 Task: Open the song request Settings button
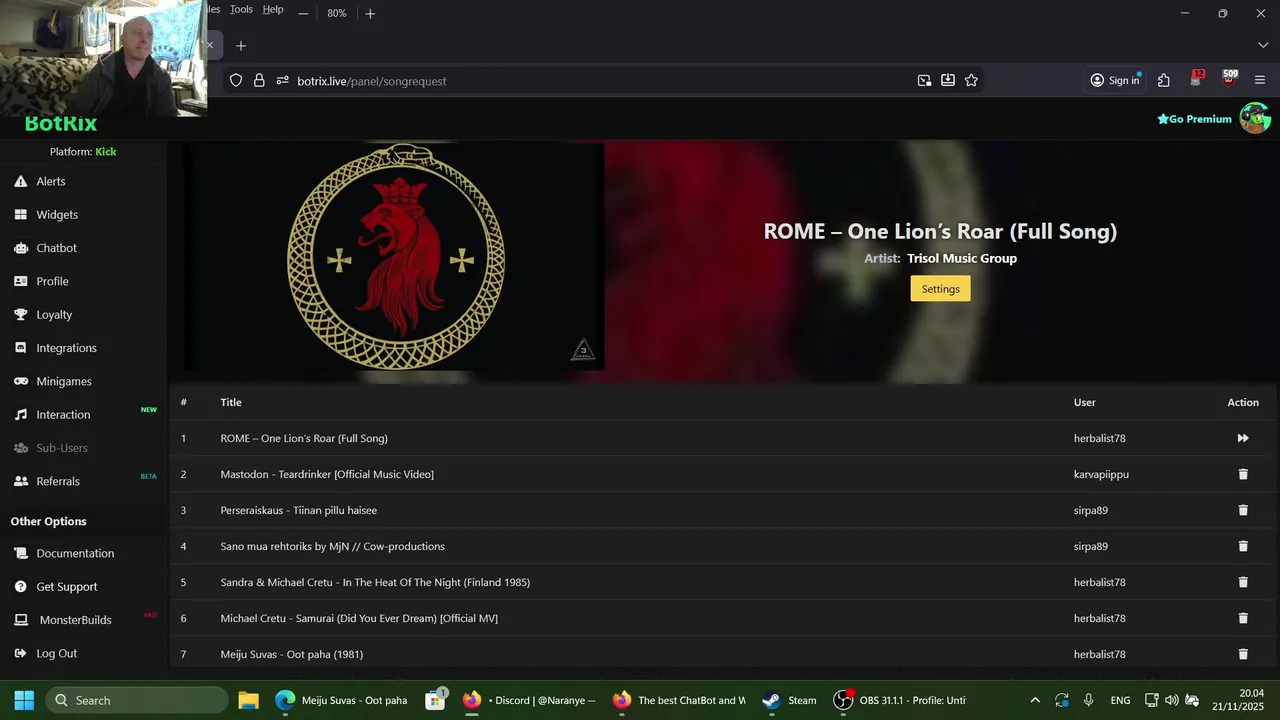pos(940,289)
